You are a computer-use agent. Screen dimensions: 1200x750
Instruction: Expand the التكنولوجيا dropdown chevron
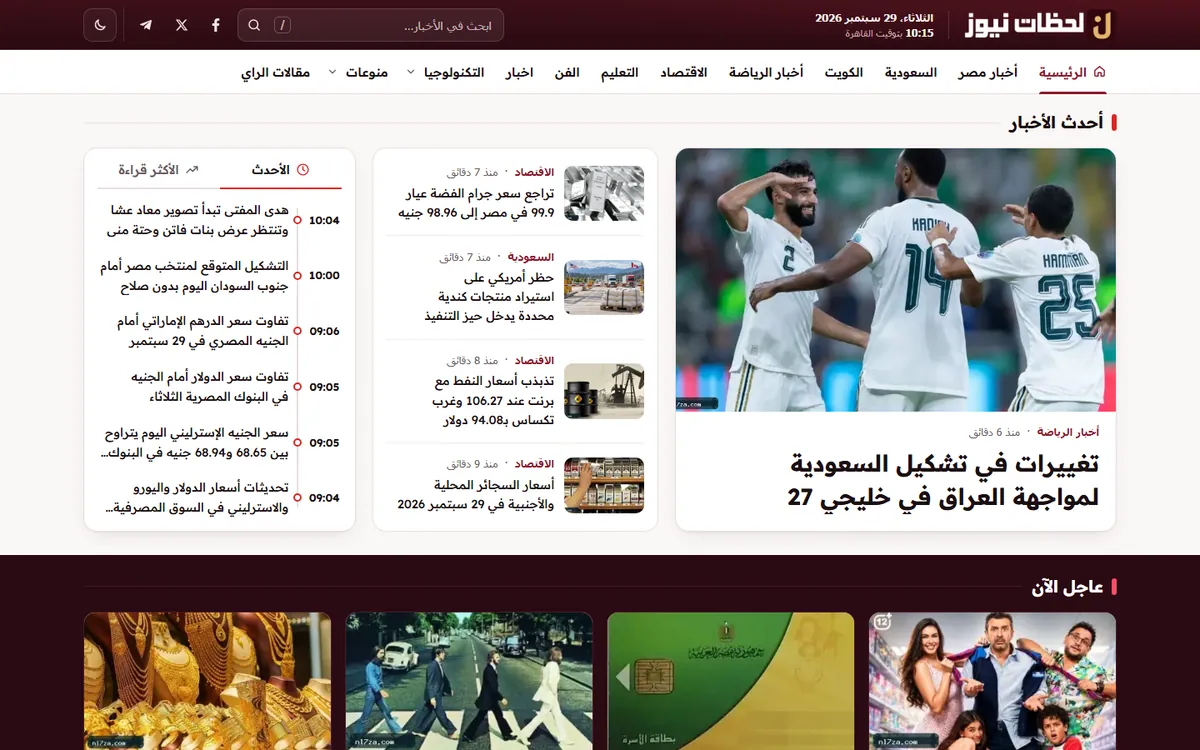click(411, 72)
